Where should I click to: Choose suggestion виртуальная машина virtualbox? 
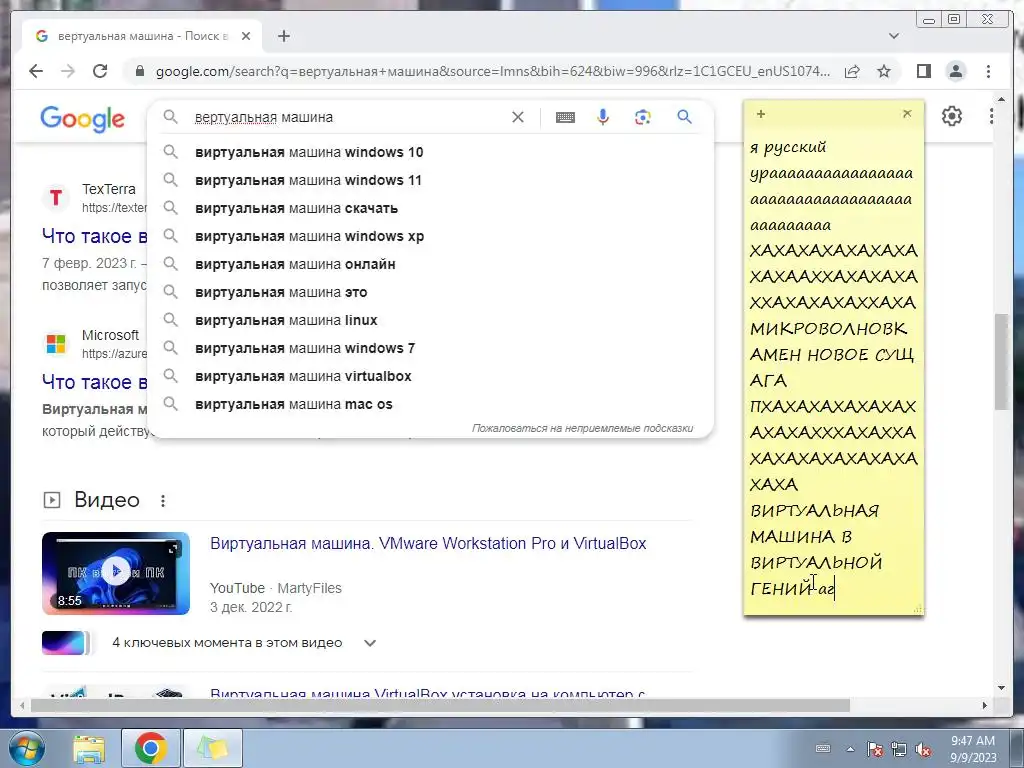pos(431,377)
